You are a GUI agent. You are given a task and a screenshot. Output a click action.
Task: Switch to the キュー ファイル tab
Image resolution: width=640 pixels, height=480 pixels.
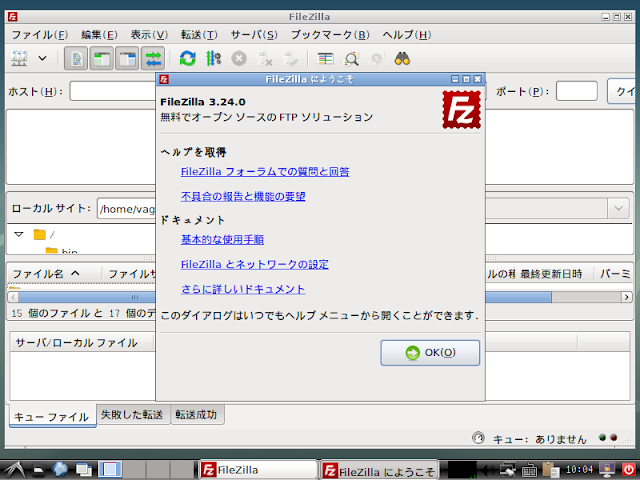point(52,417)
